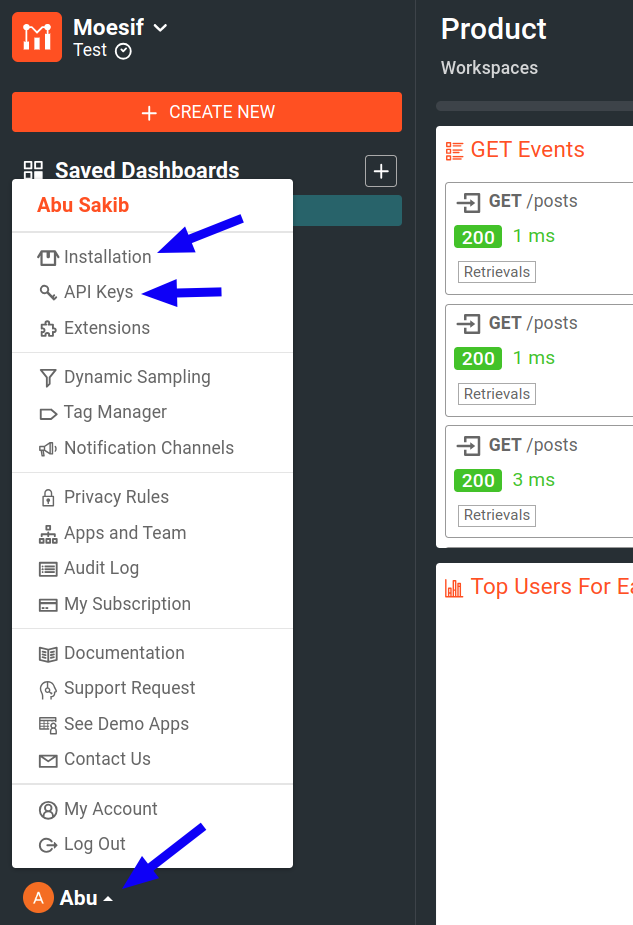Screen dimensions: 633x925
Task: Click the Moesif logo icon
Action: (x=37, y=37)
